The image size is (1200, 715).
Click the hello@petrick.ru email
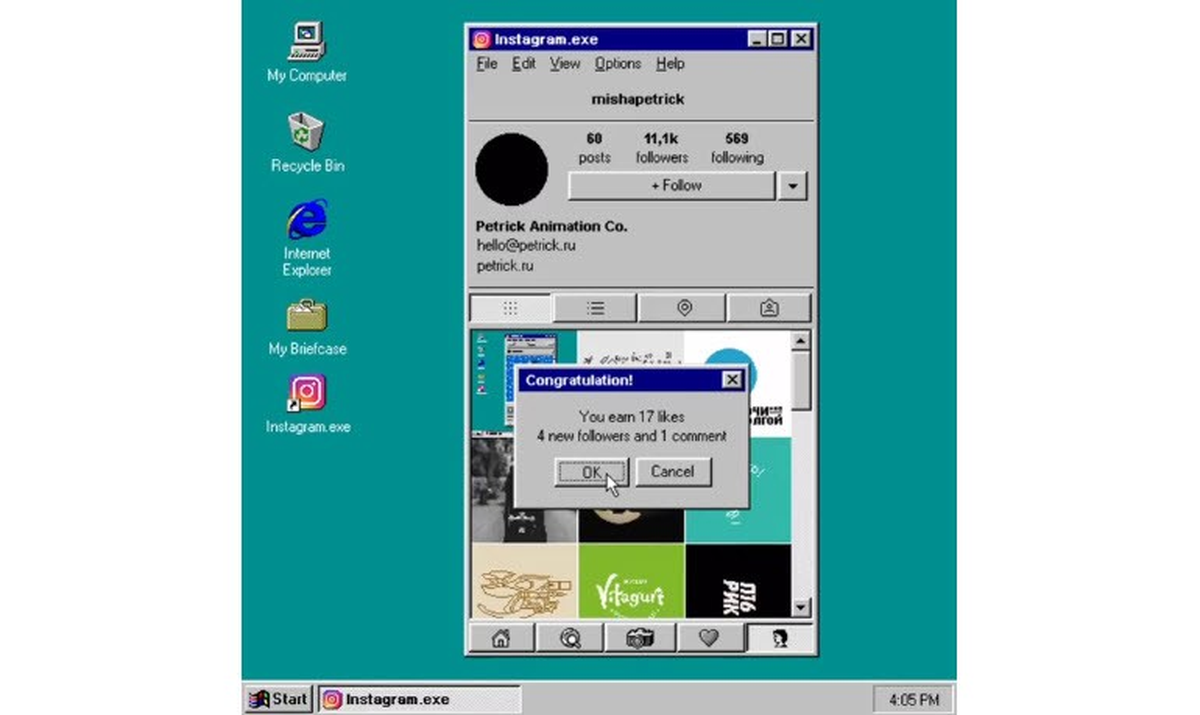pos(526,245)
